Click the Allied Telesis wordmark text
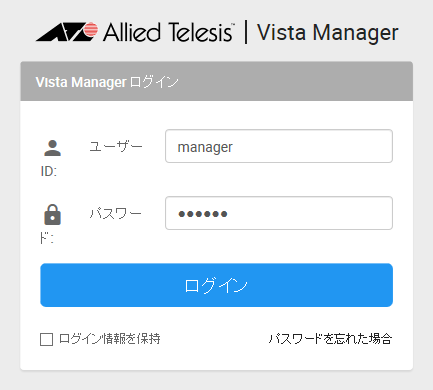The height and width of the screenshot is (390, 433). (x=168, y=32)
